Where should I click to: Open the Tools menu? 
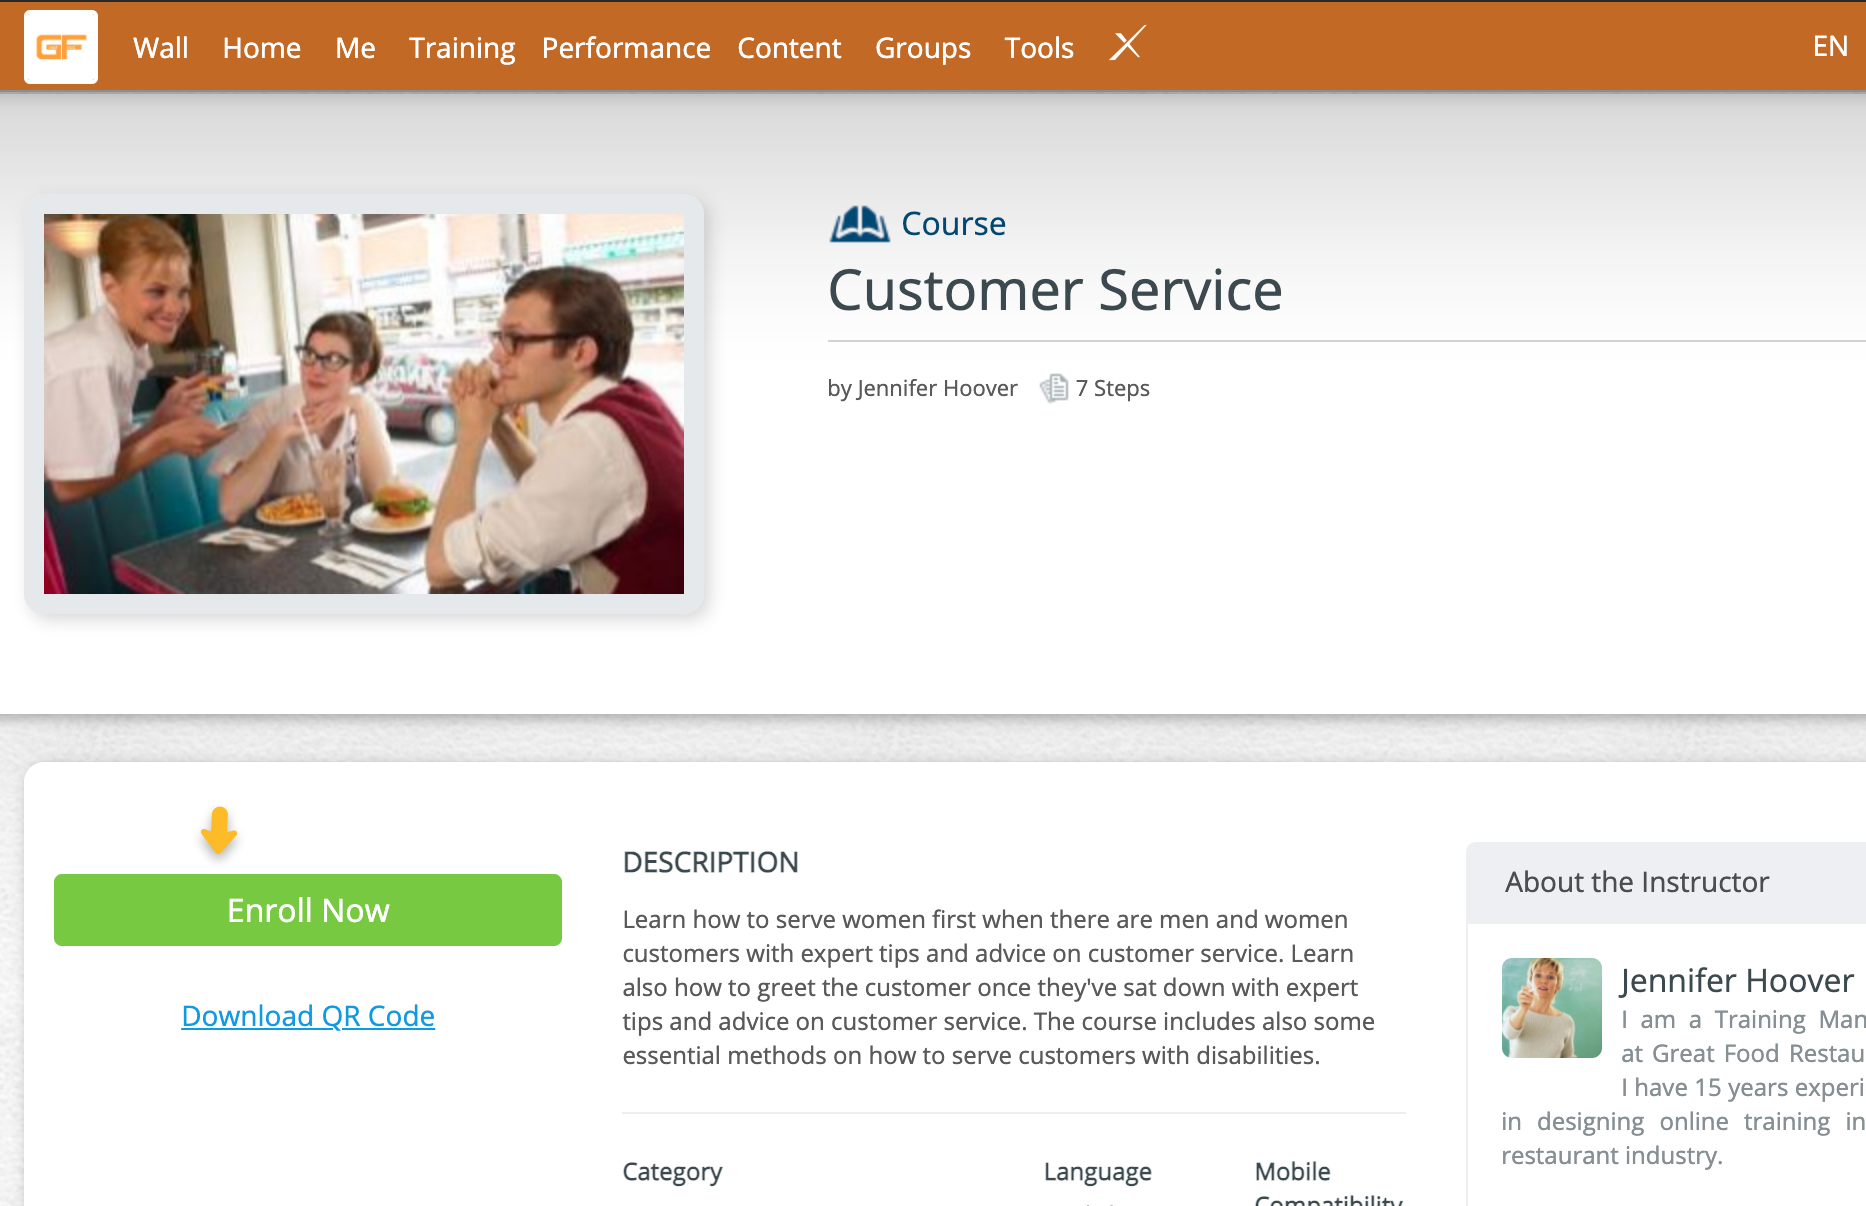[x=1039, y=48]
